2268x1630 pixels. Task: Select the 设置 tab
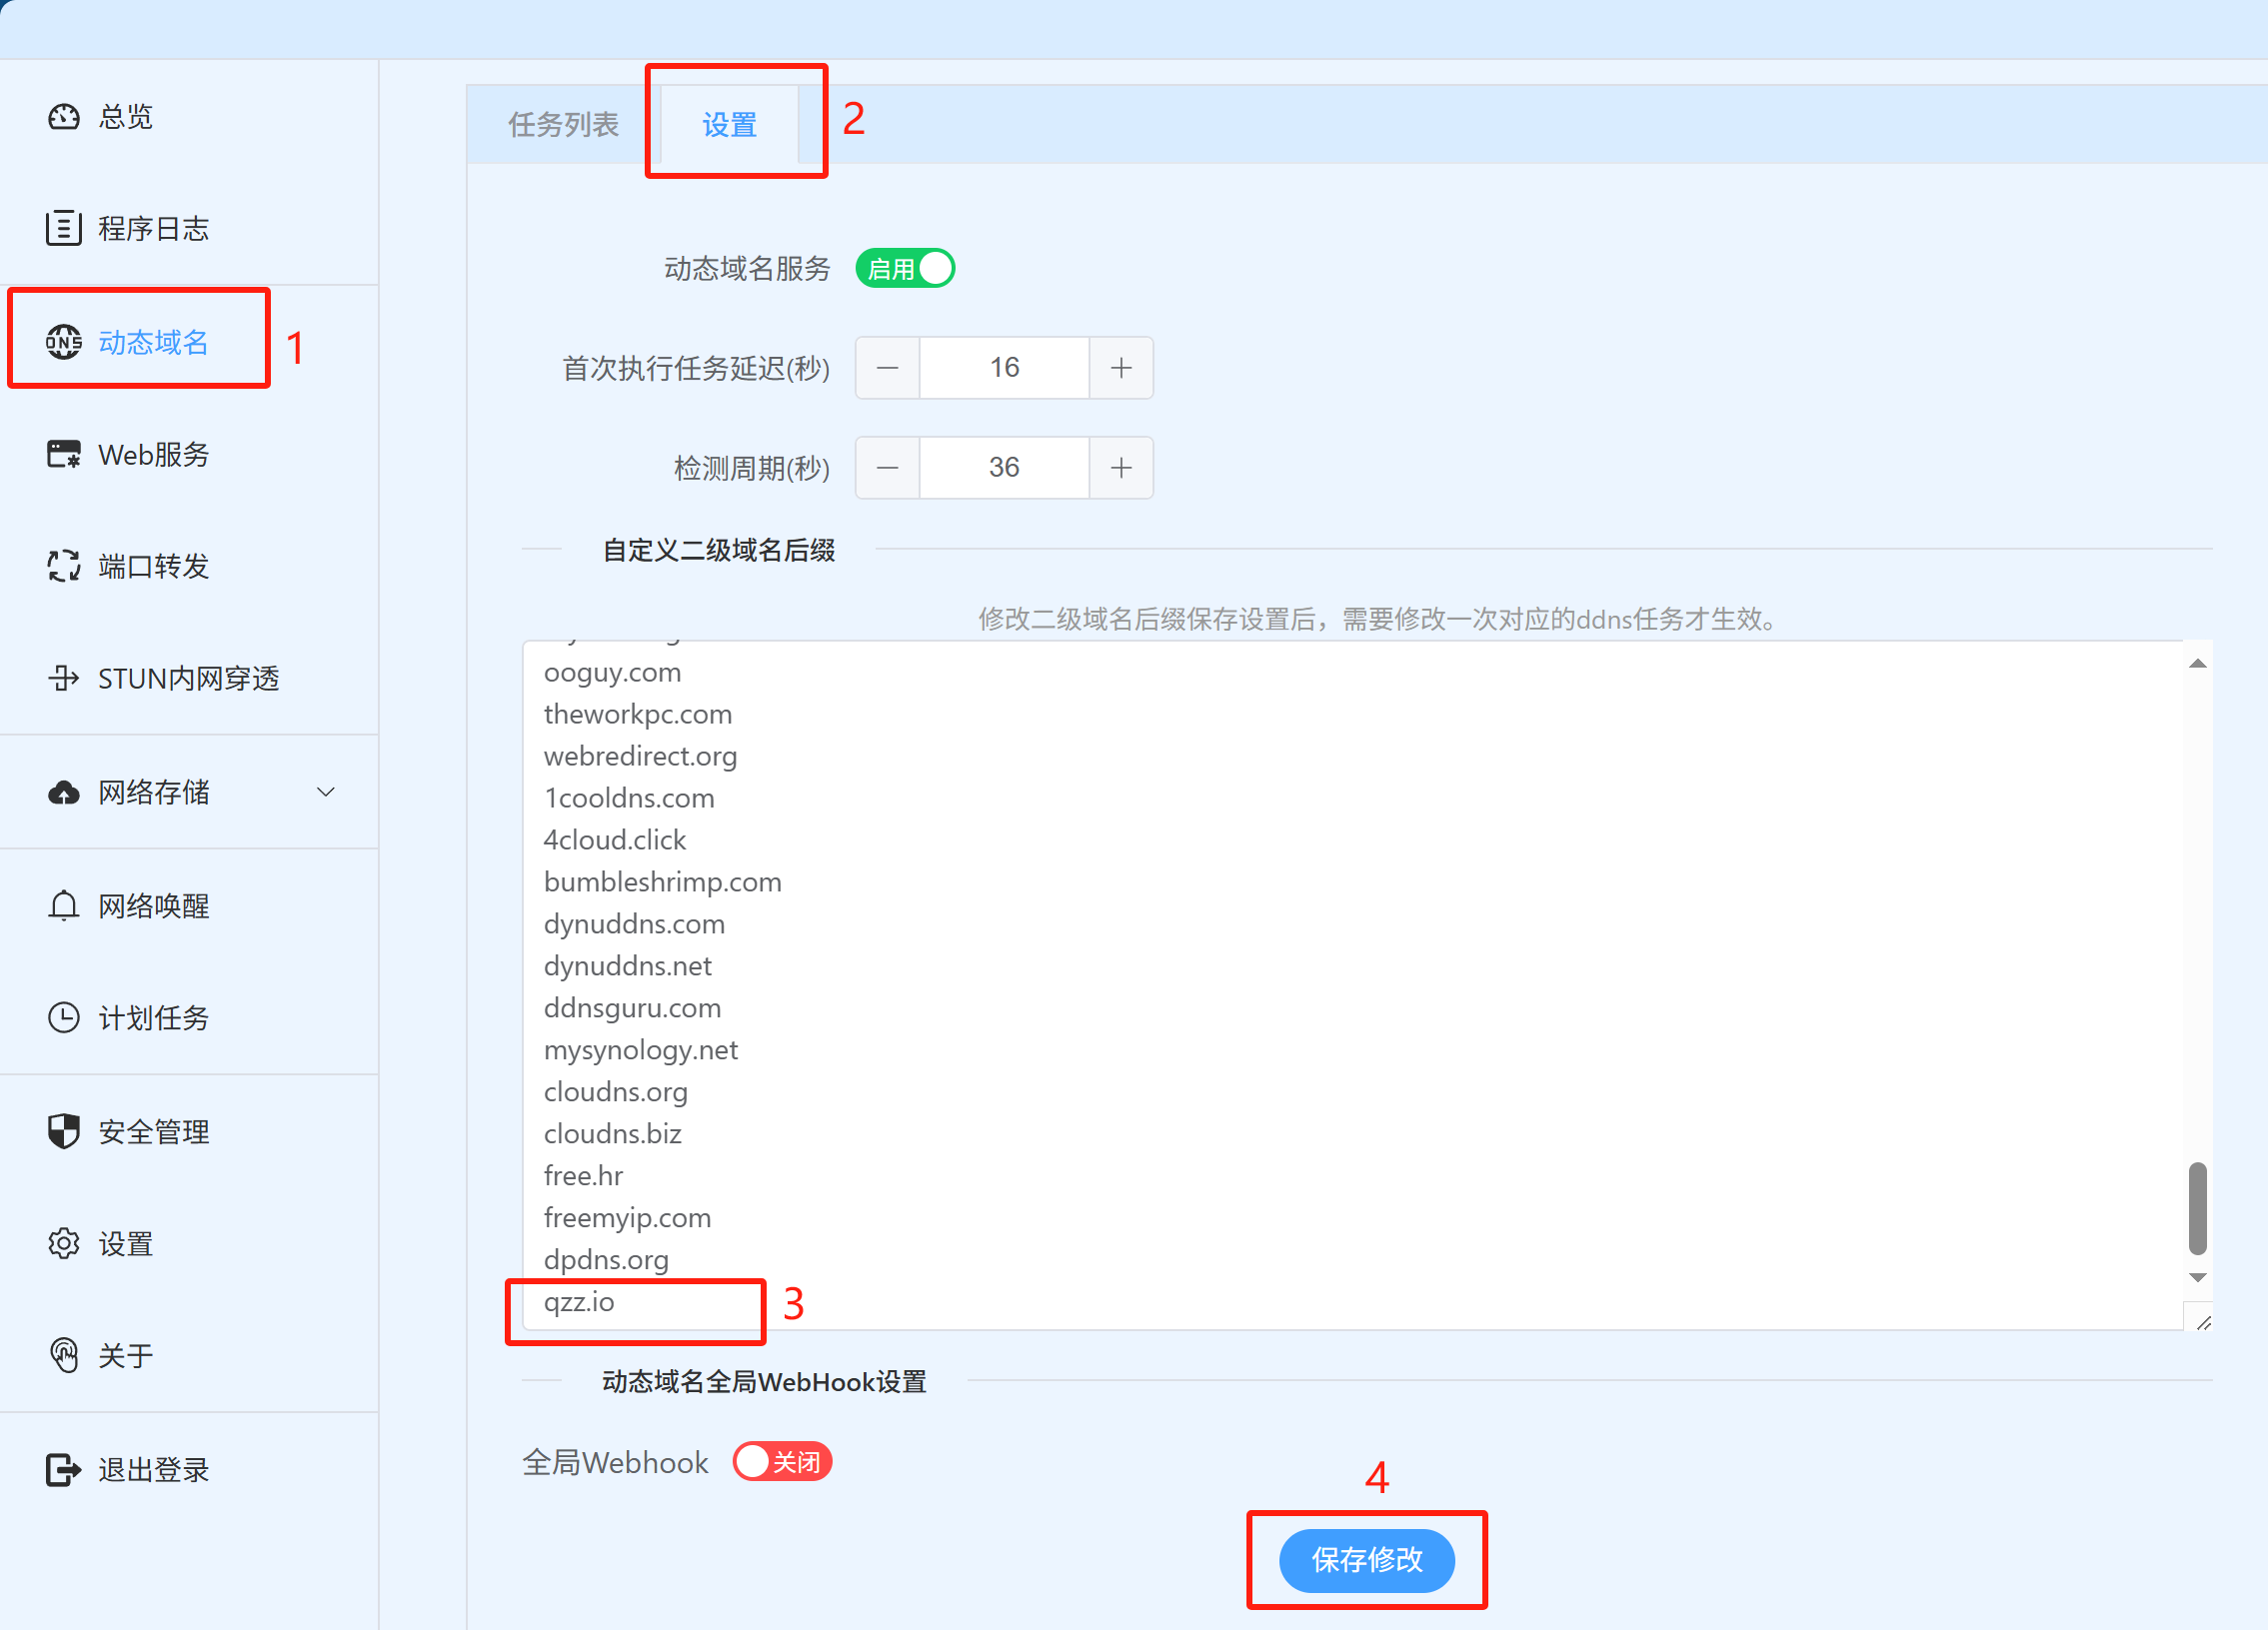[x=729, y=123]
